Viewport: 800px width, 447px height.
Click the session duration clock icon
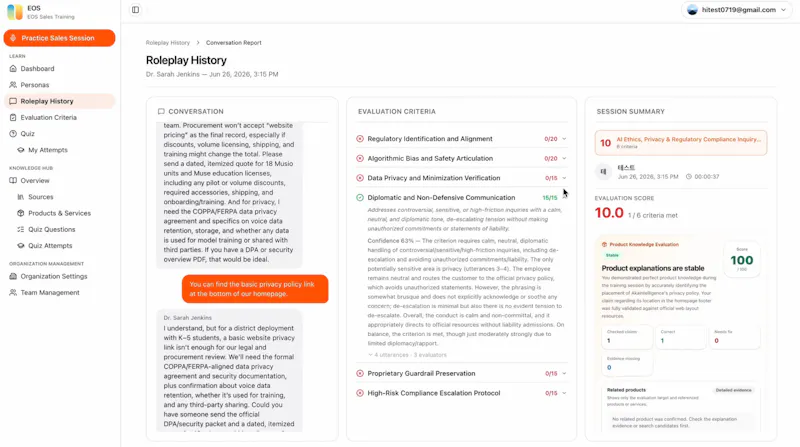tap(689, 177)
